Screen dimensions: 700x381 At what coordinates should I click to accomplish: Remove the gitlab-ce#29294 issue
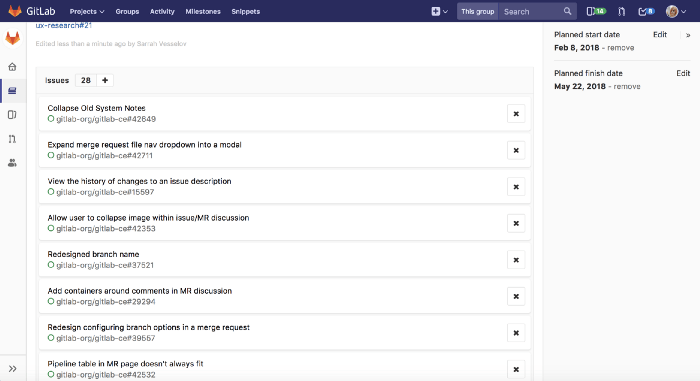coord(516,297)
